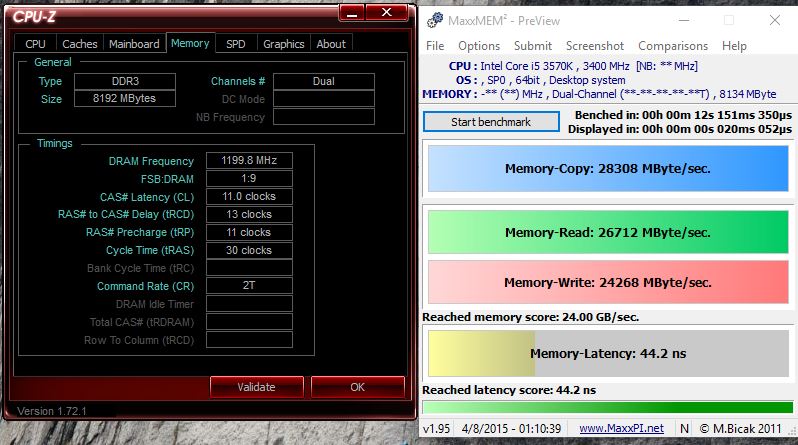Open the Mainboard tab
798x445 pixels.
tap(134, 44)
